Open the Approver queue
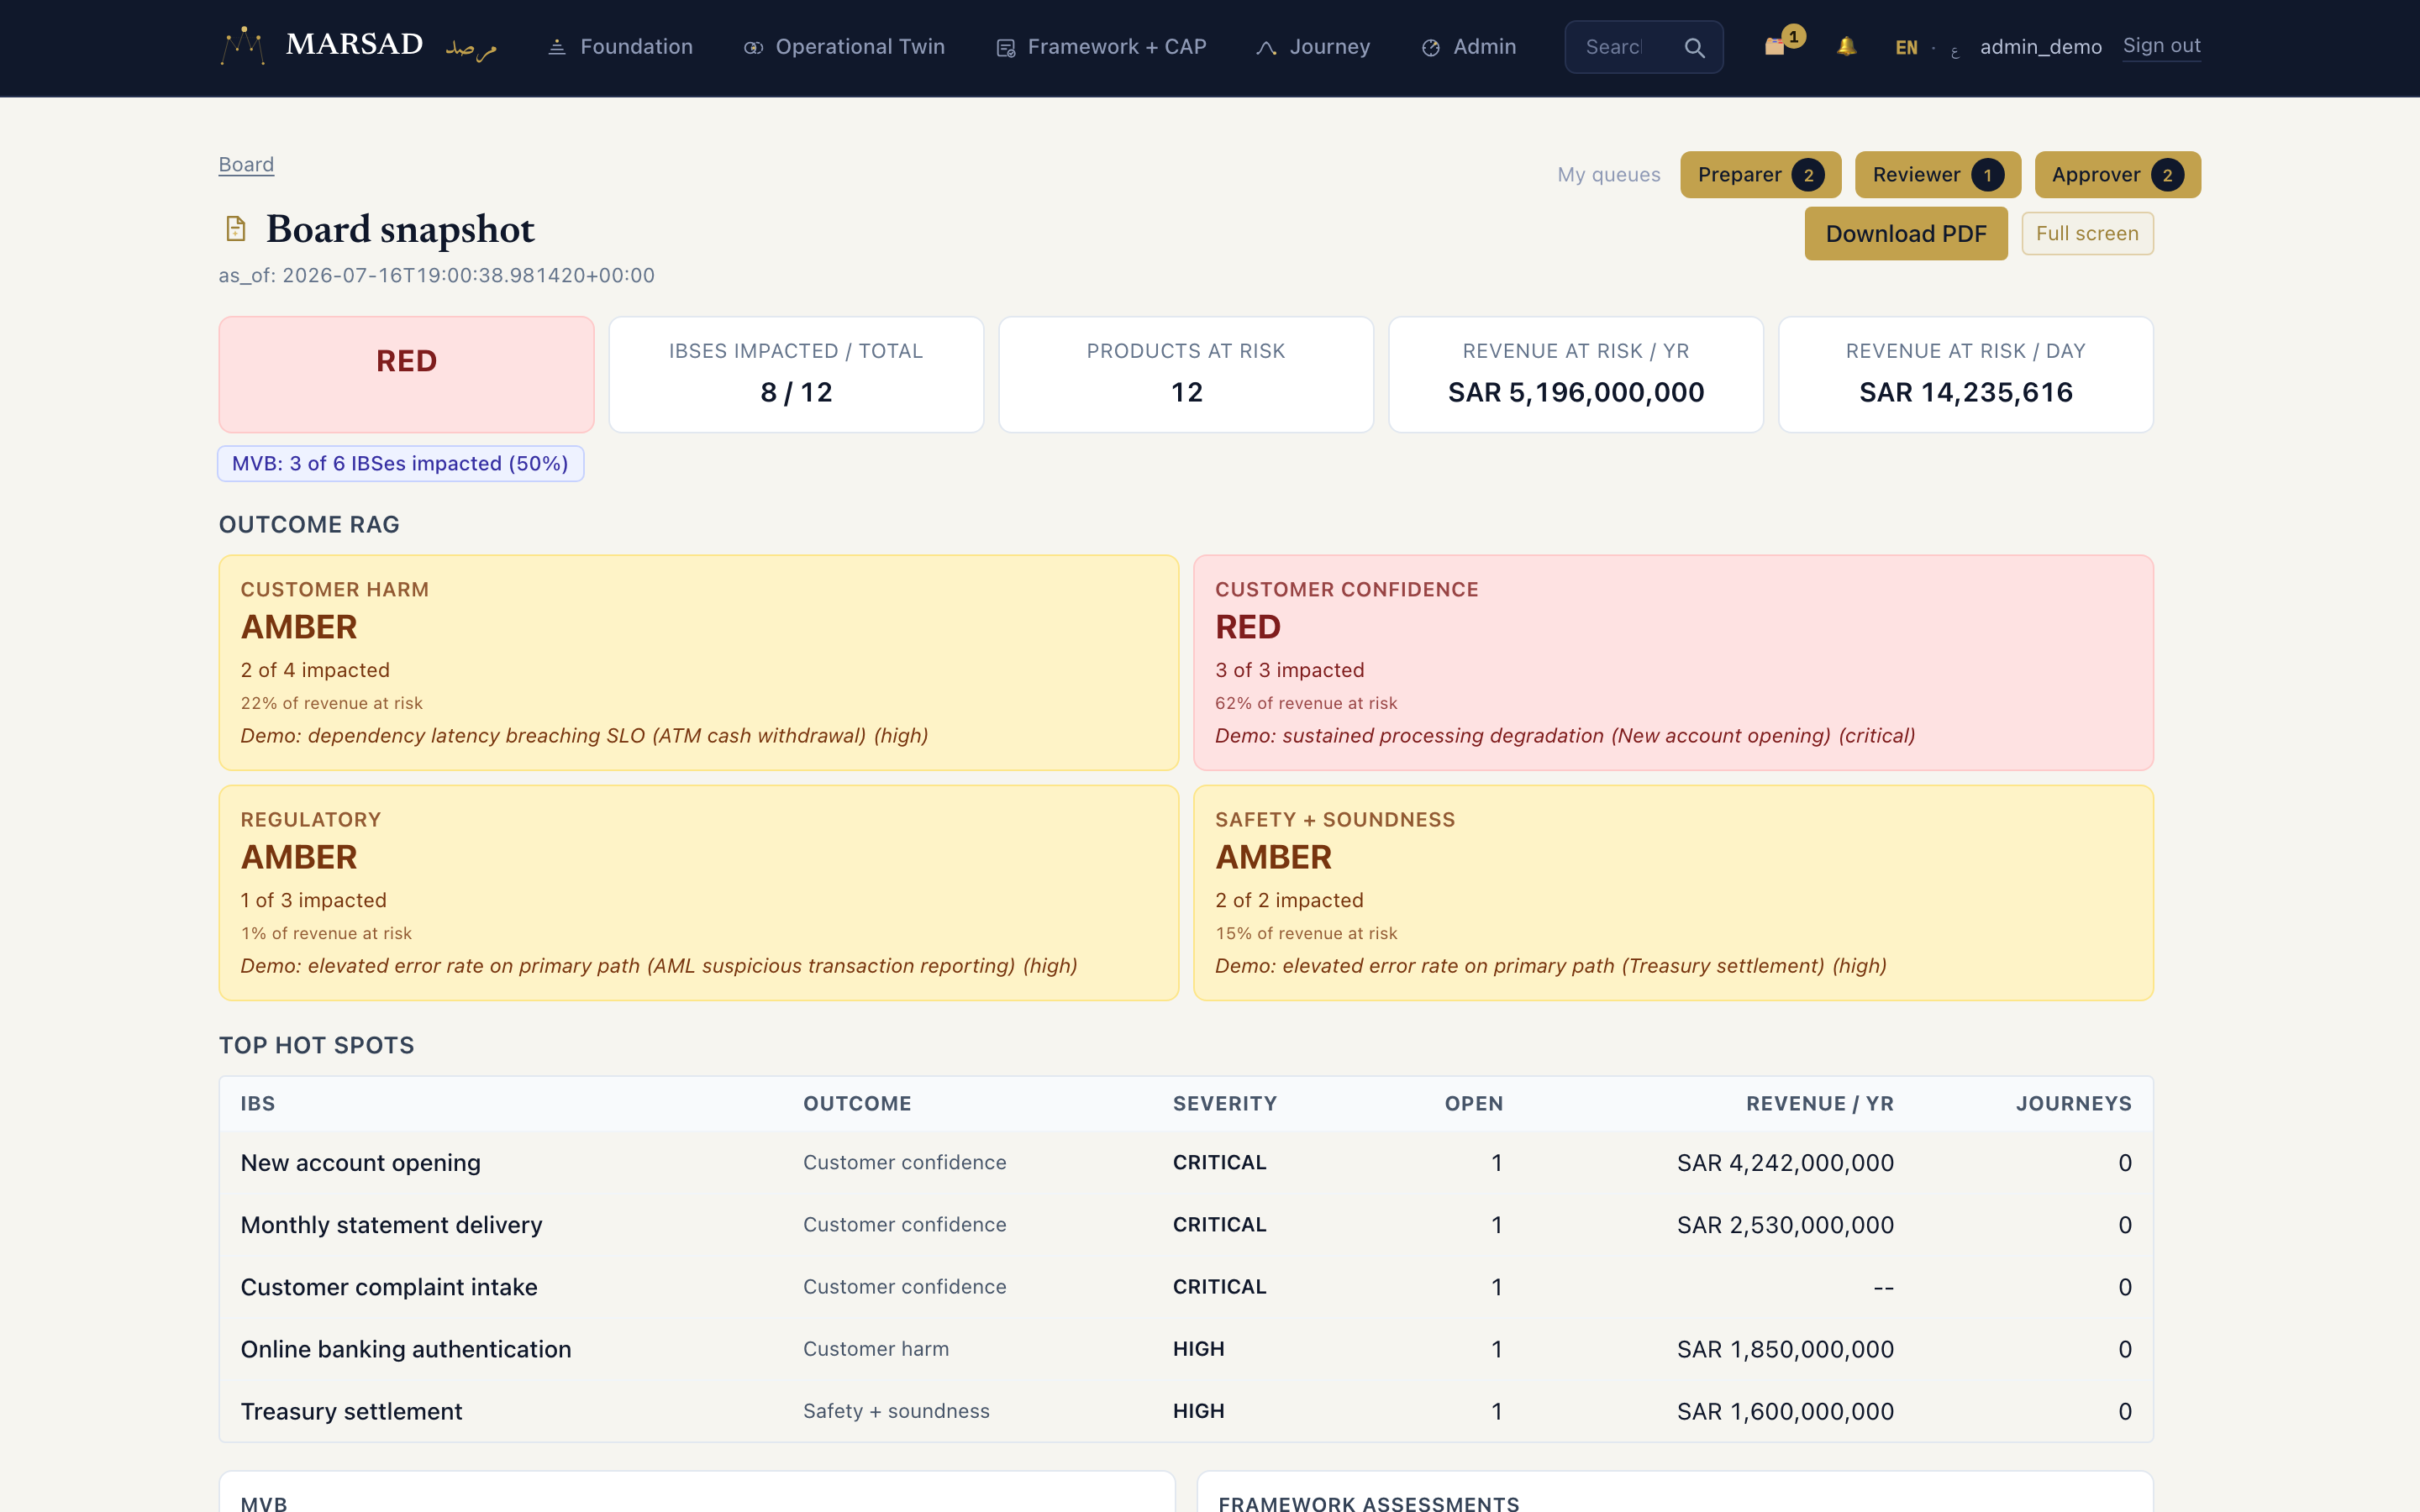This screenshot has width=2420, height=1512. (2117, 175)
